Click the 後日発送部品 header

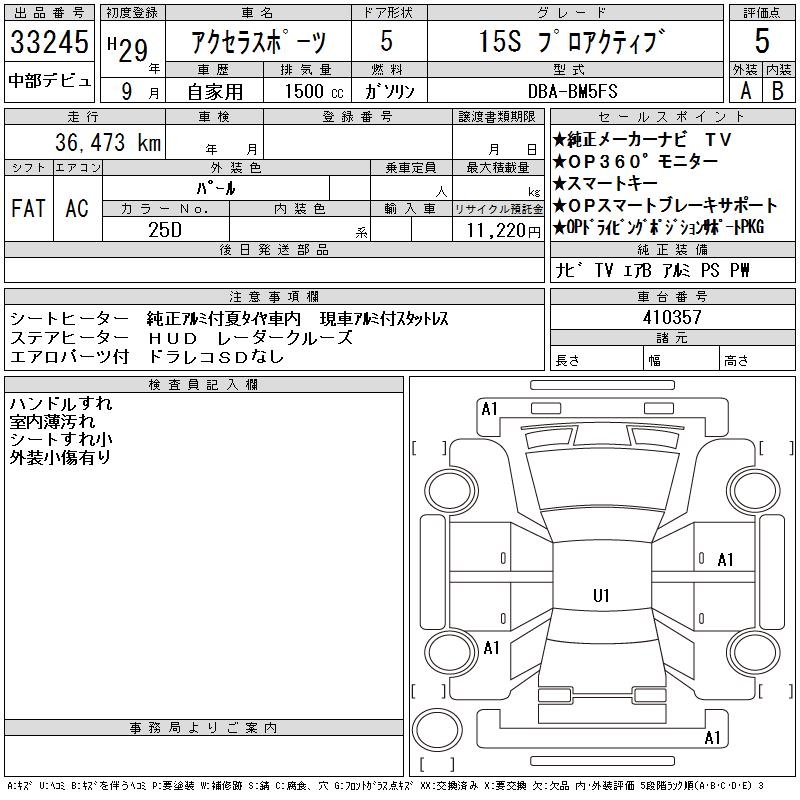point(274,249)
